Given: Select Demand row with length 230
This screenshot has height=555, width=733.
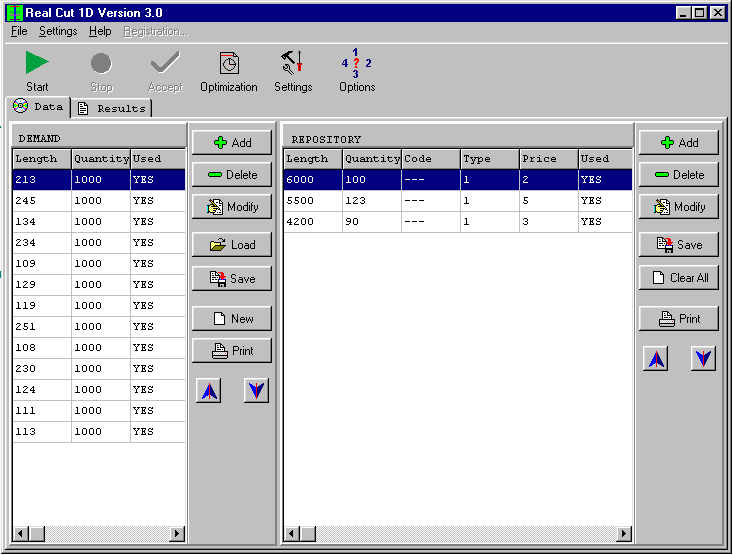Looking at the screenshot, I should 99,369.
